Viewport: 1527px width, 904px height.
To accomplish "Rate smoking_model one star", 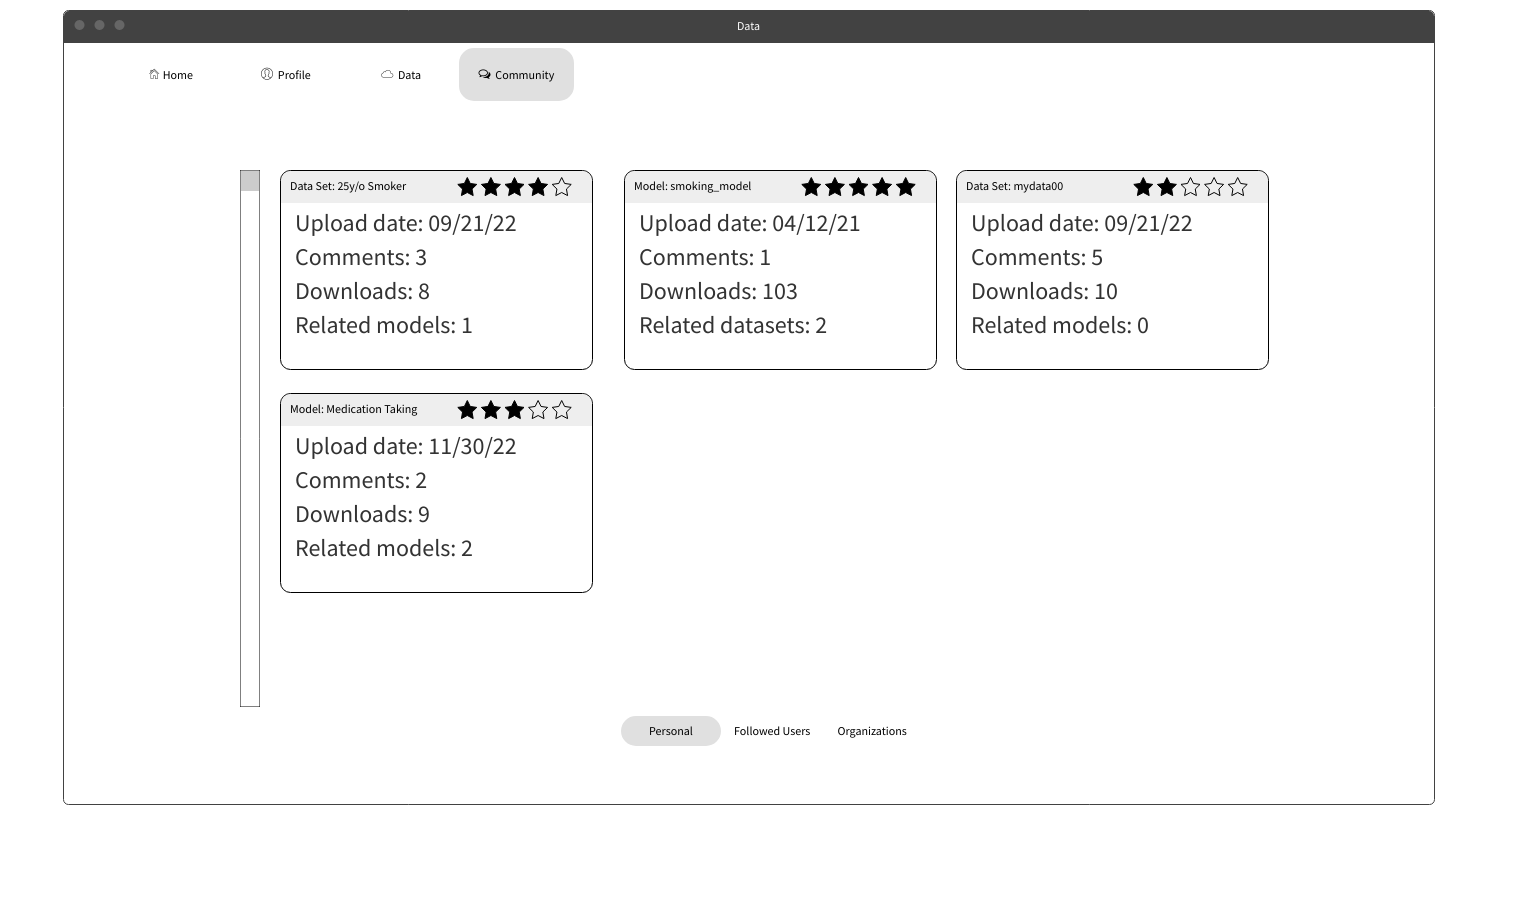I will click(811, 187).
